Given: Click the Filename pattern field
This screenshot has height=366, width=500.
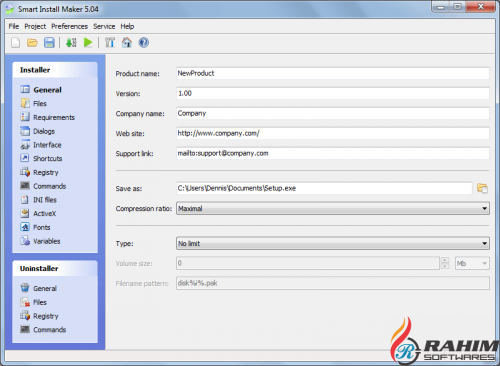Looking at the screenshot, I should pos(333,283).
